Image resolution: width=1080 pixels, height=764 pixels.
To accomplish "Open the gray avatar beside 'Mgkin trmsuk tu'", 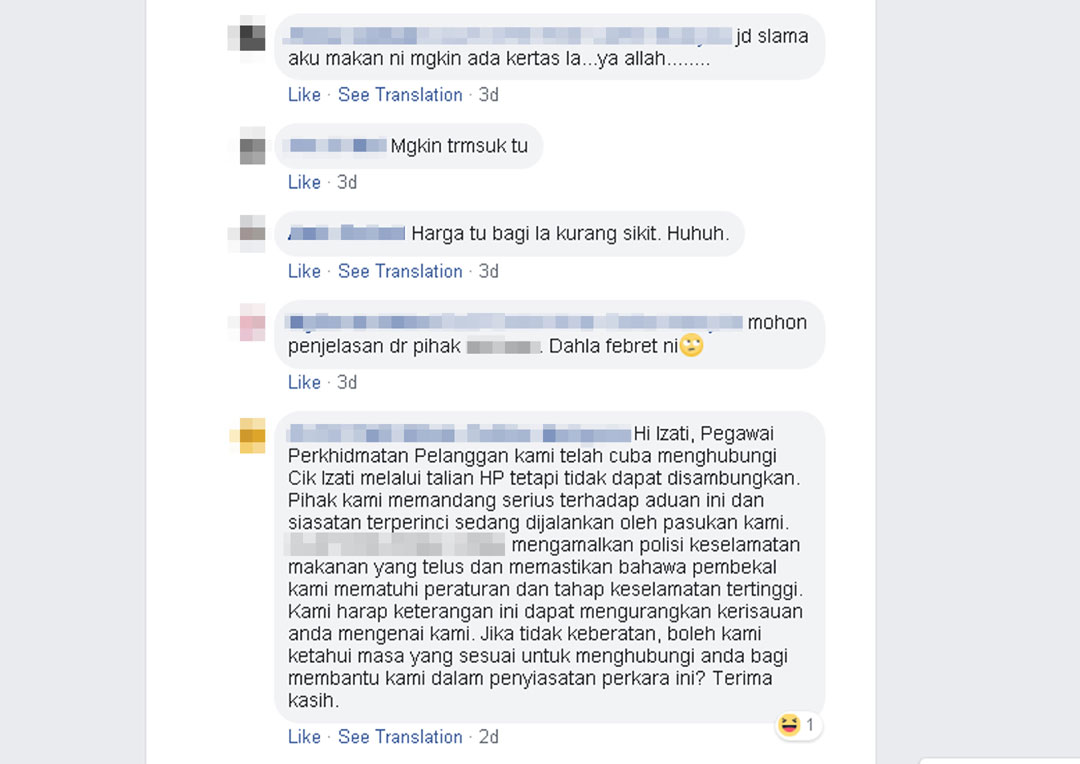I will click(247, 145).
